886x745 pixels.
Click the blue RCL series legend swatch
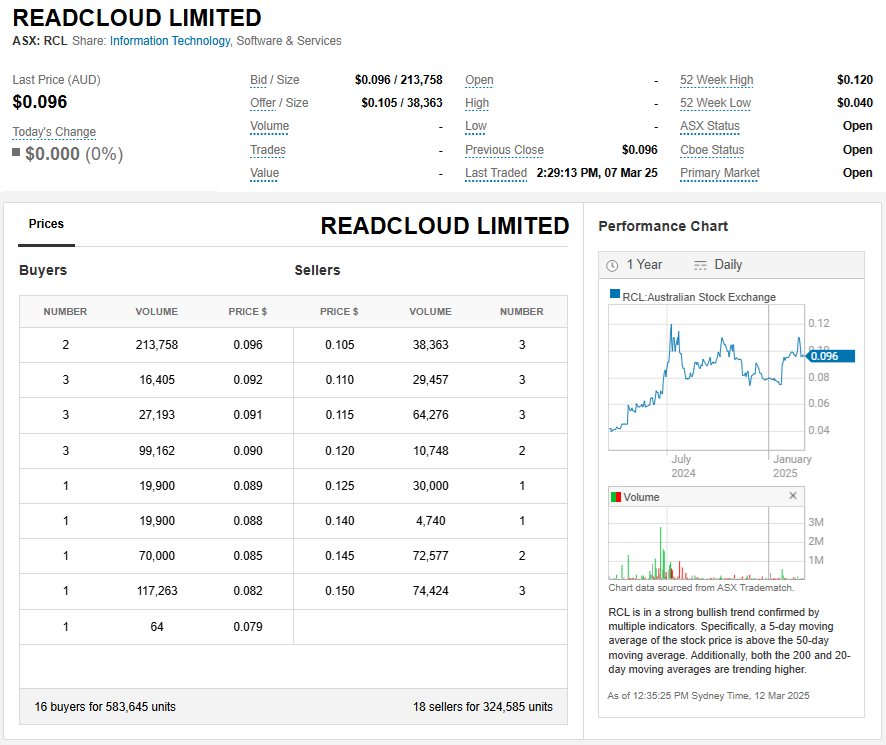[x=615, y=296]
